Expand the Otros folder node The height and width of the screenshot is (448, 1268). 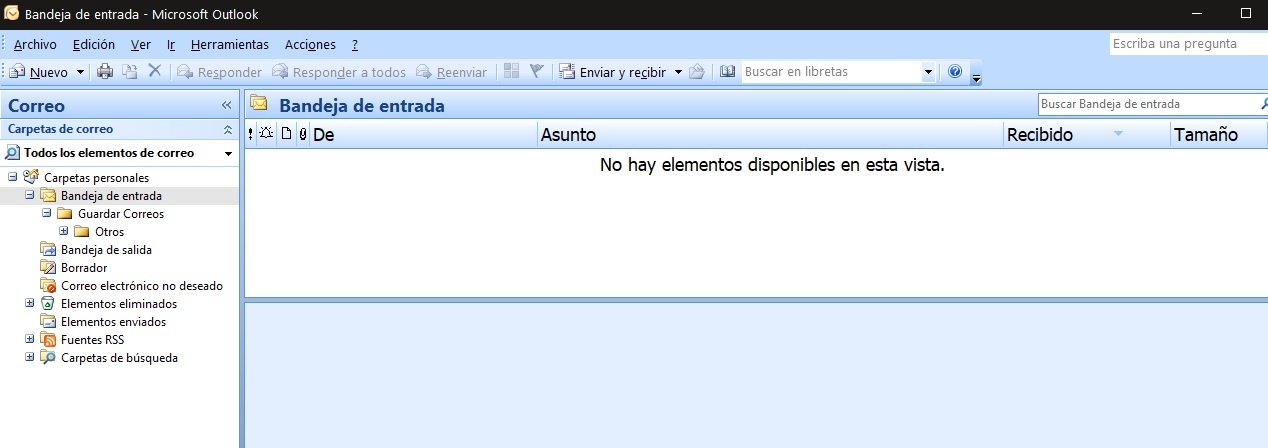[63, 231]
